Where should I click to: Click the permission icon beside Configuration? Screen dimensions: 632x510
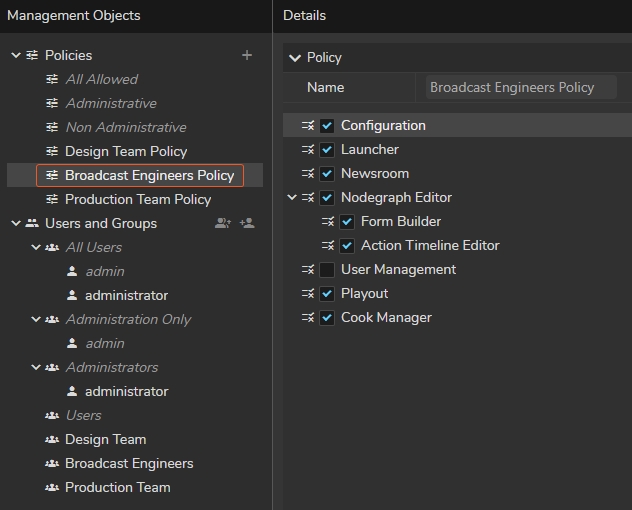pos(308,126)
